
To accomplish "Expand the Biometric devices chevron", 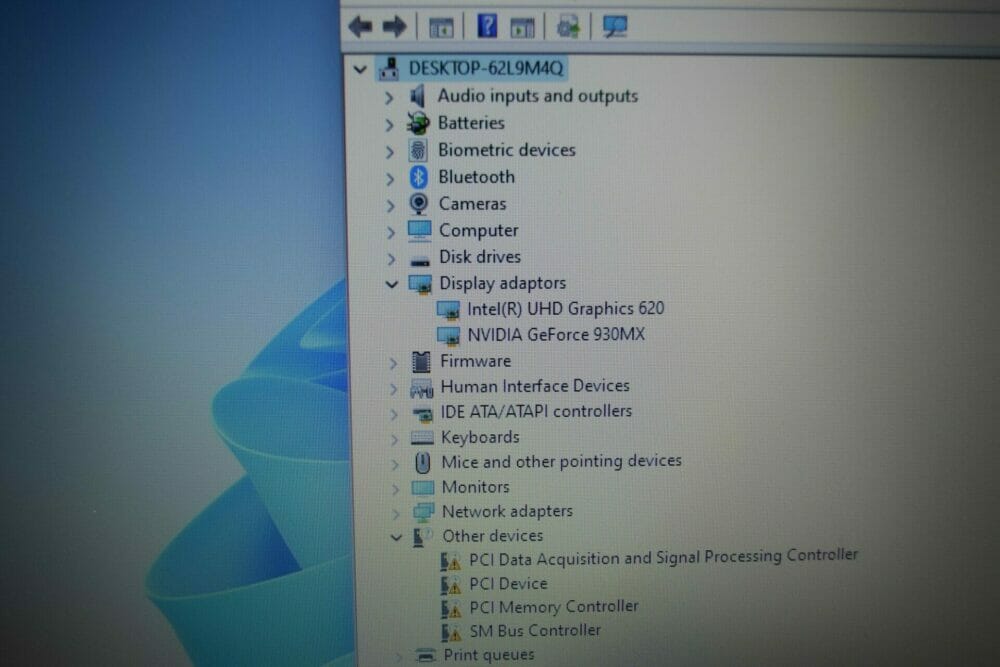I will pos(390,152).
